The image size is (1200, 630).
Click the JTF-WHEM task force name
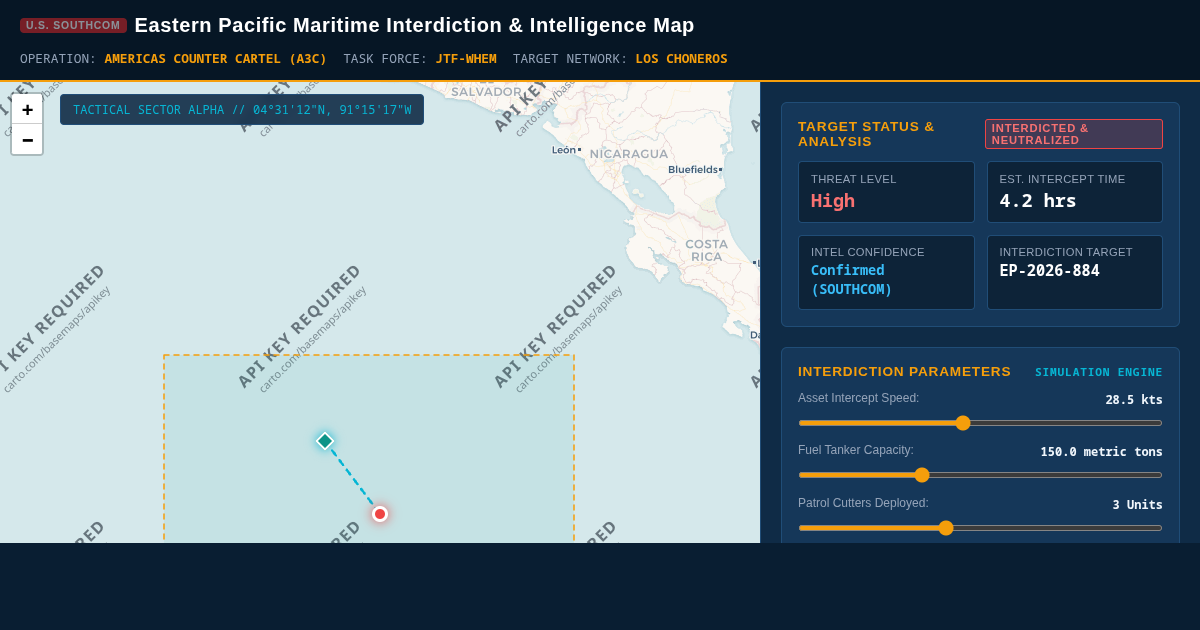466,59
